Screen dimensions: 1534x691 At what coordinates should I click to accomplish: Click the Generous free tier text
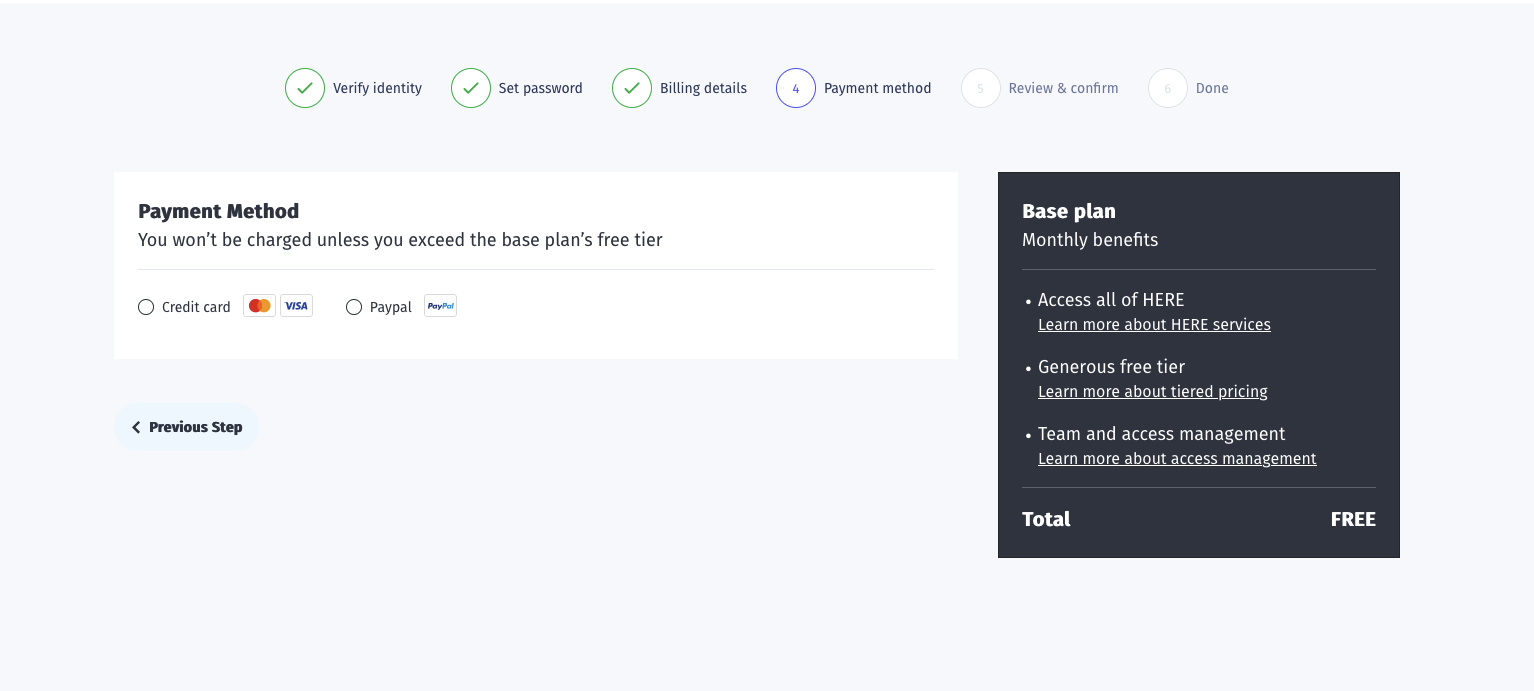pos(1111,367)
